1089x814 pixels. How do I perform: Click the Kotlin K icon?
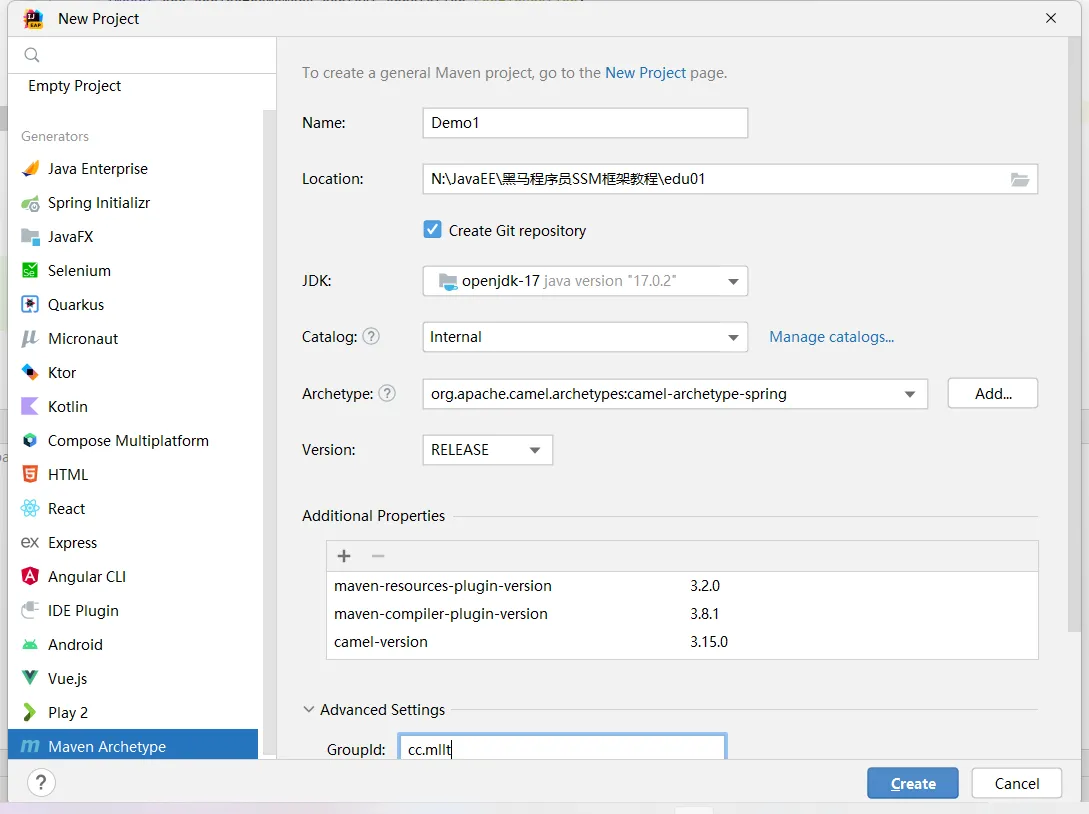[x=30, y=406]
